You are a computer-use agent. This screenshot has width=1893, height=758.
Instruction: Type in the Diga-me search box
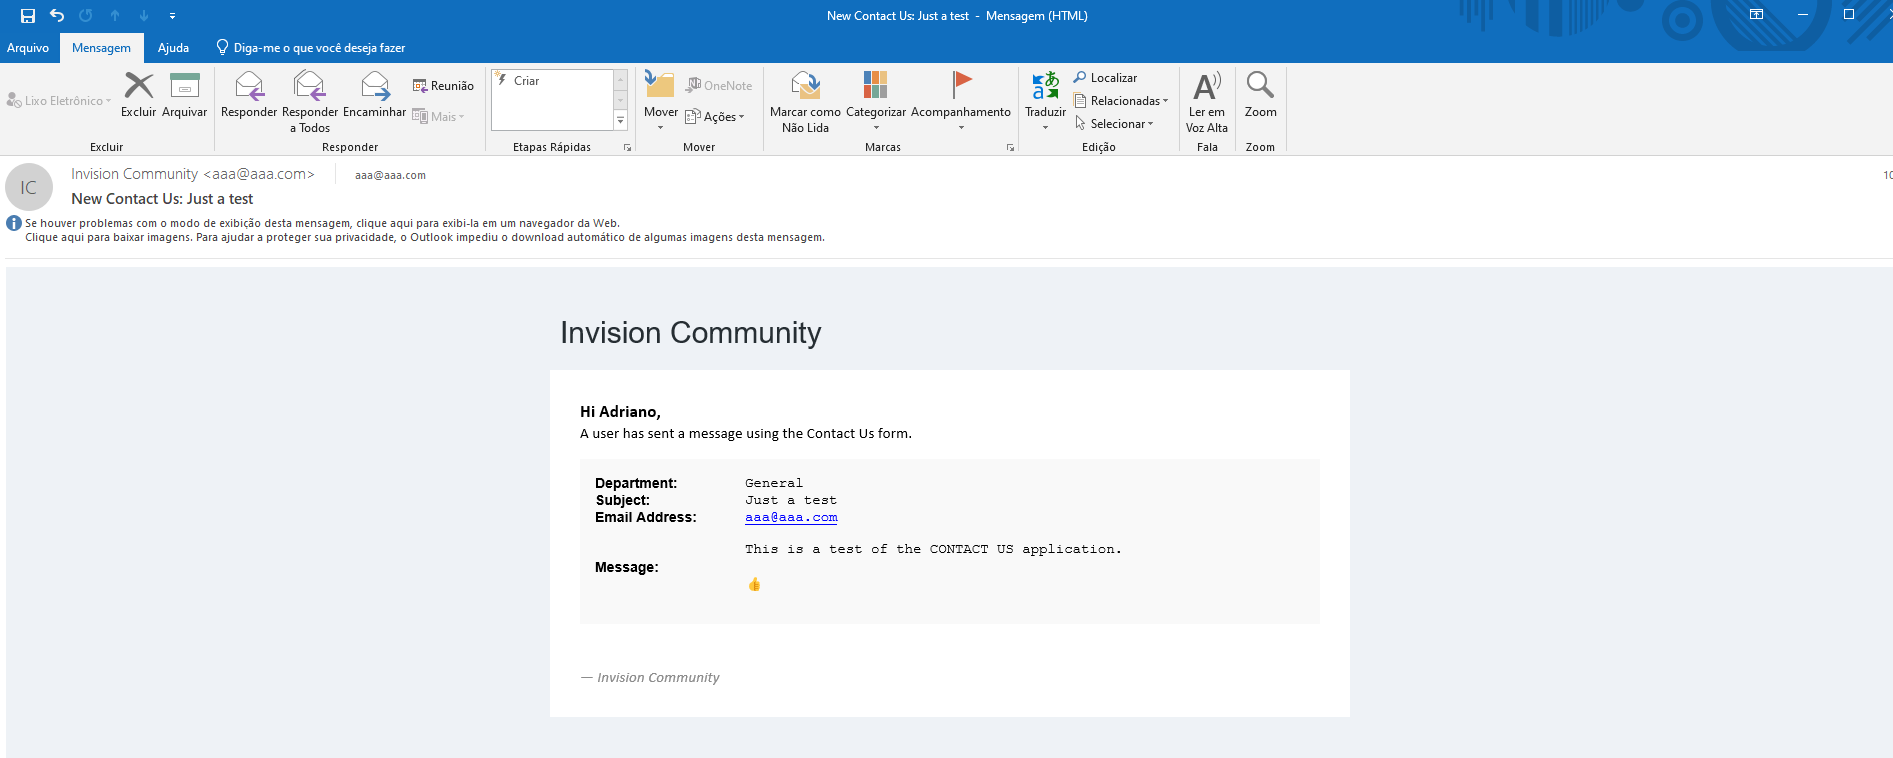coord(318,48)
